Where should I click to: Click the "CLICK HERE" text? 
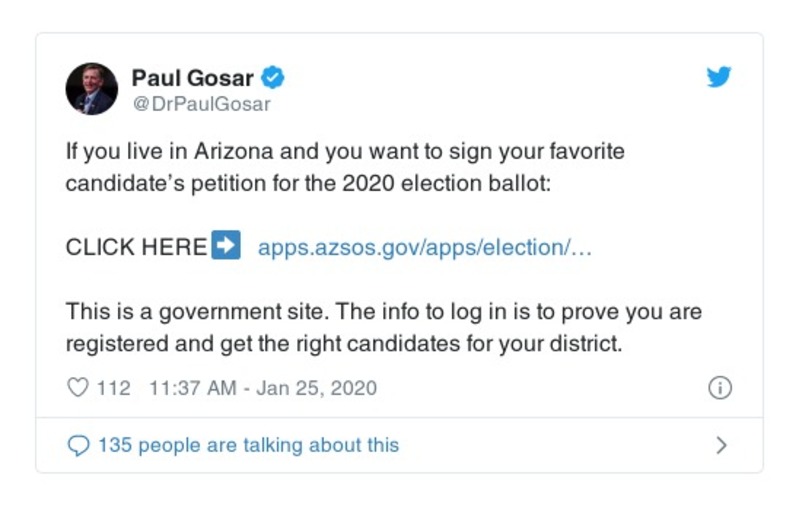pos(136,247)
